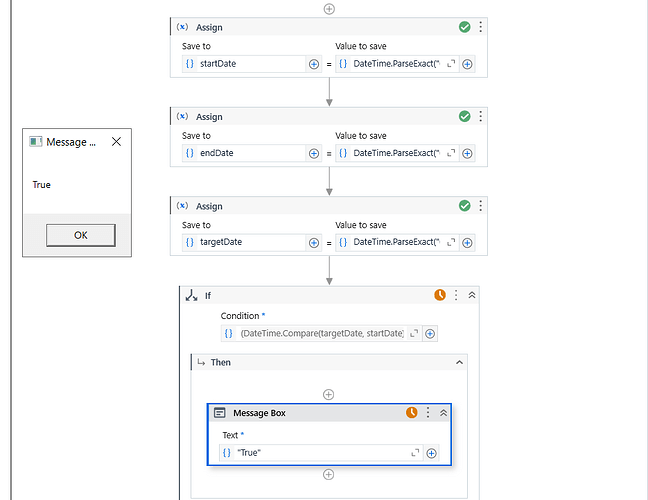This screenshot has height=500, width=648.
Task: Collapse the If activity
Action: [472, 295]
